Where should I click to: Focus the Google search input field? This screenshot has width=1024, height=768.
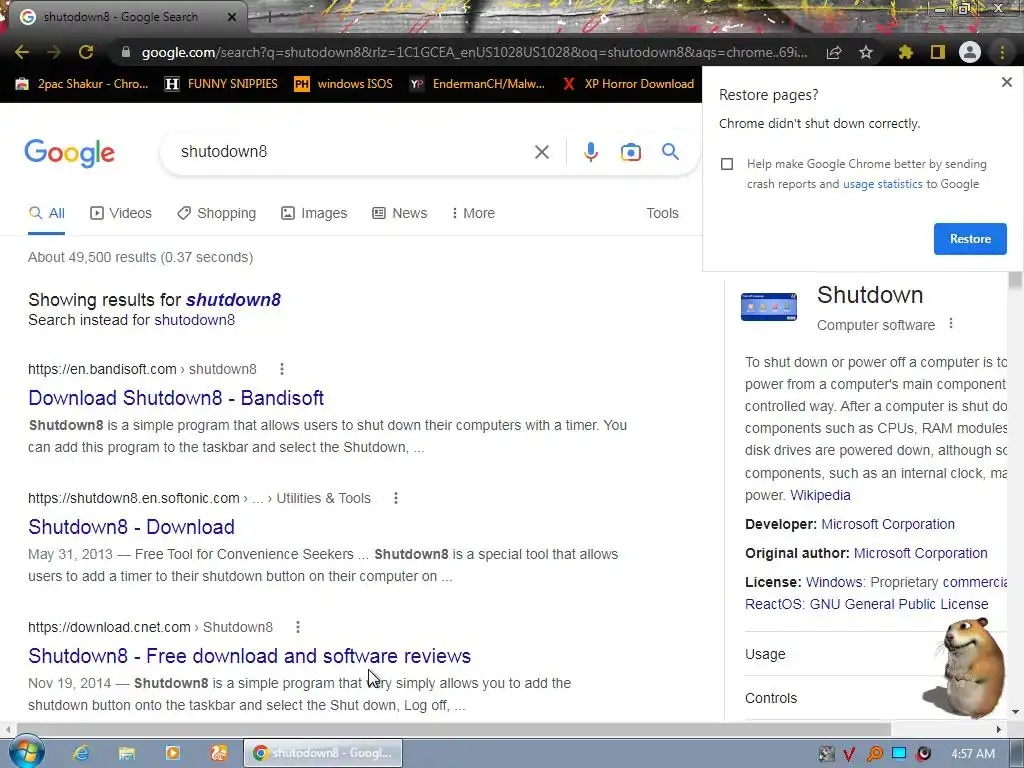point(353,152)
